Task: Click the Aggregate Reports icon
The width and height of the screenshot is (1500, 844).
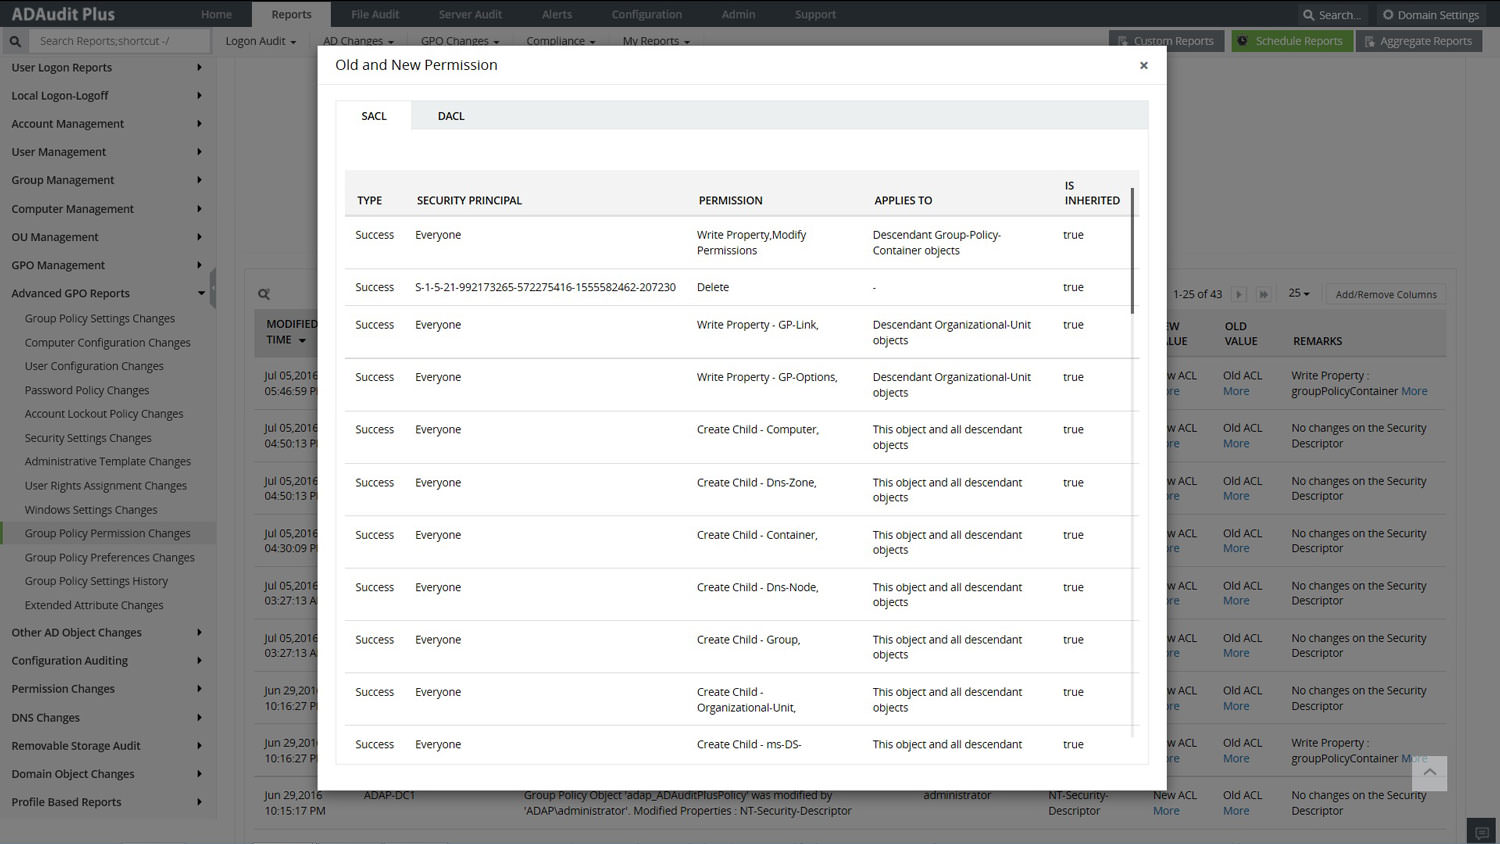Action: pyautogui.click(x=1369, y=41)
